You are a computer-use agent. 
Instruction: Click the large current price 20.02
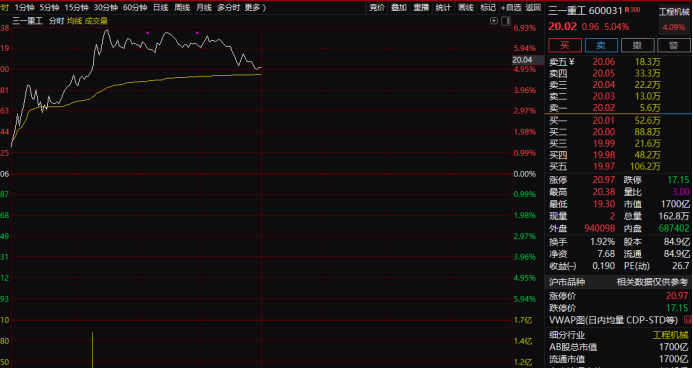point(563,27)
